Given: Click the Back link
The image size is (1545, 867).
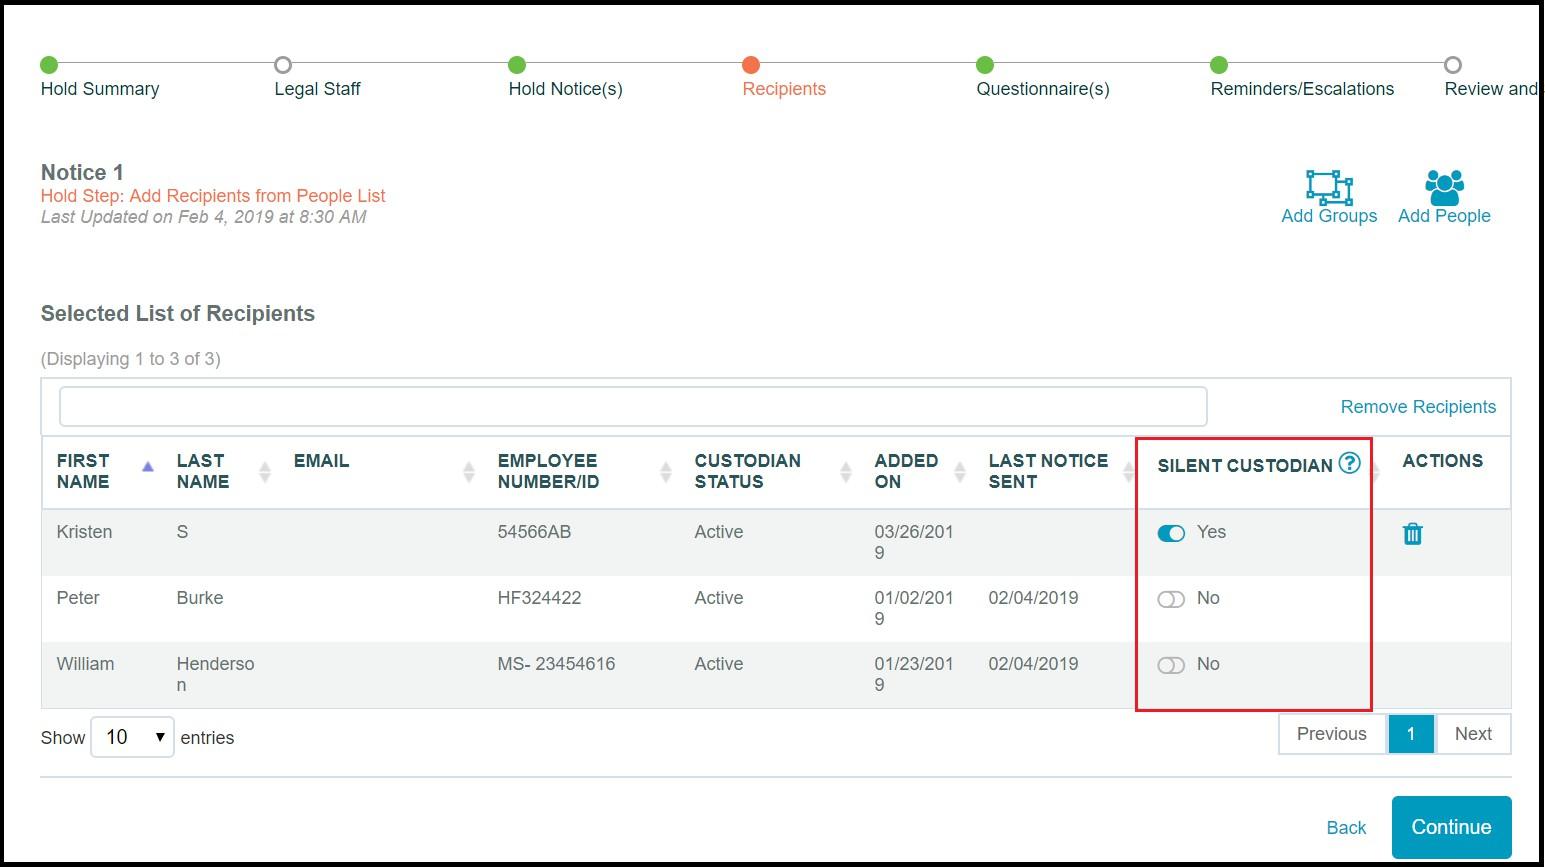Looking at the screenshot, I should click(x=1346, y=828).
